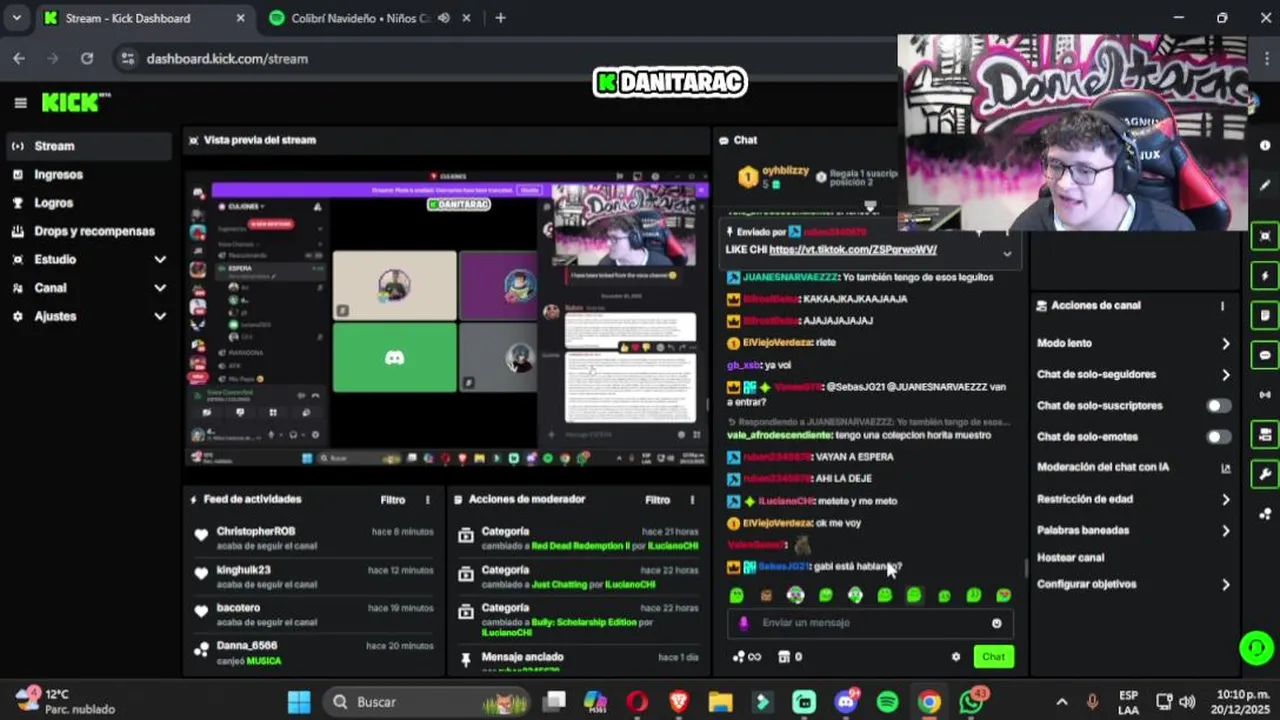The height and width of the screenshot is (720, 1280).
Task: Open the info icon in the right sidebar
Action: click(1265, 145)
